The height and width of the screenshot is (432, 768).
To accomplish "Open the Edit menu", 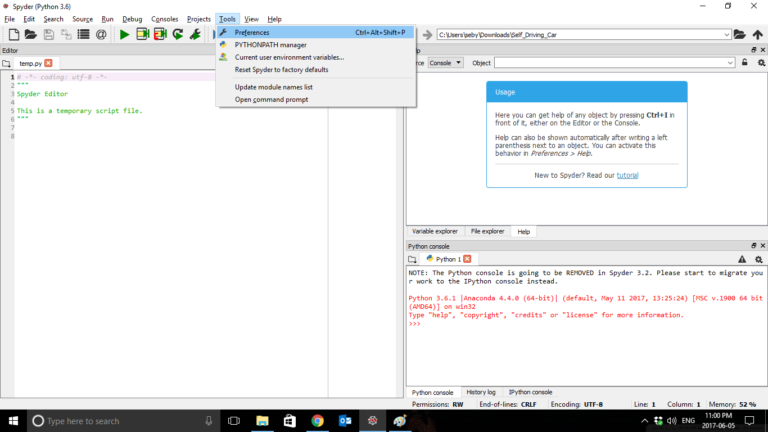I will pos(29,19).
